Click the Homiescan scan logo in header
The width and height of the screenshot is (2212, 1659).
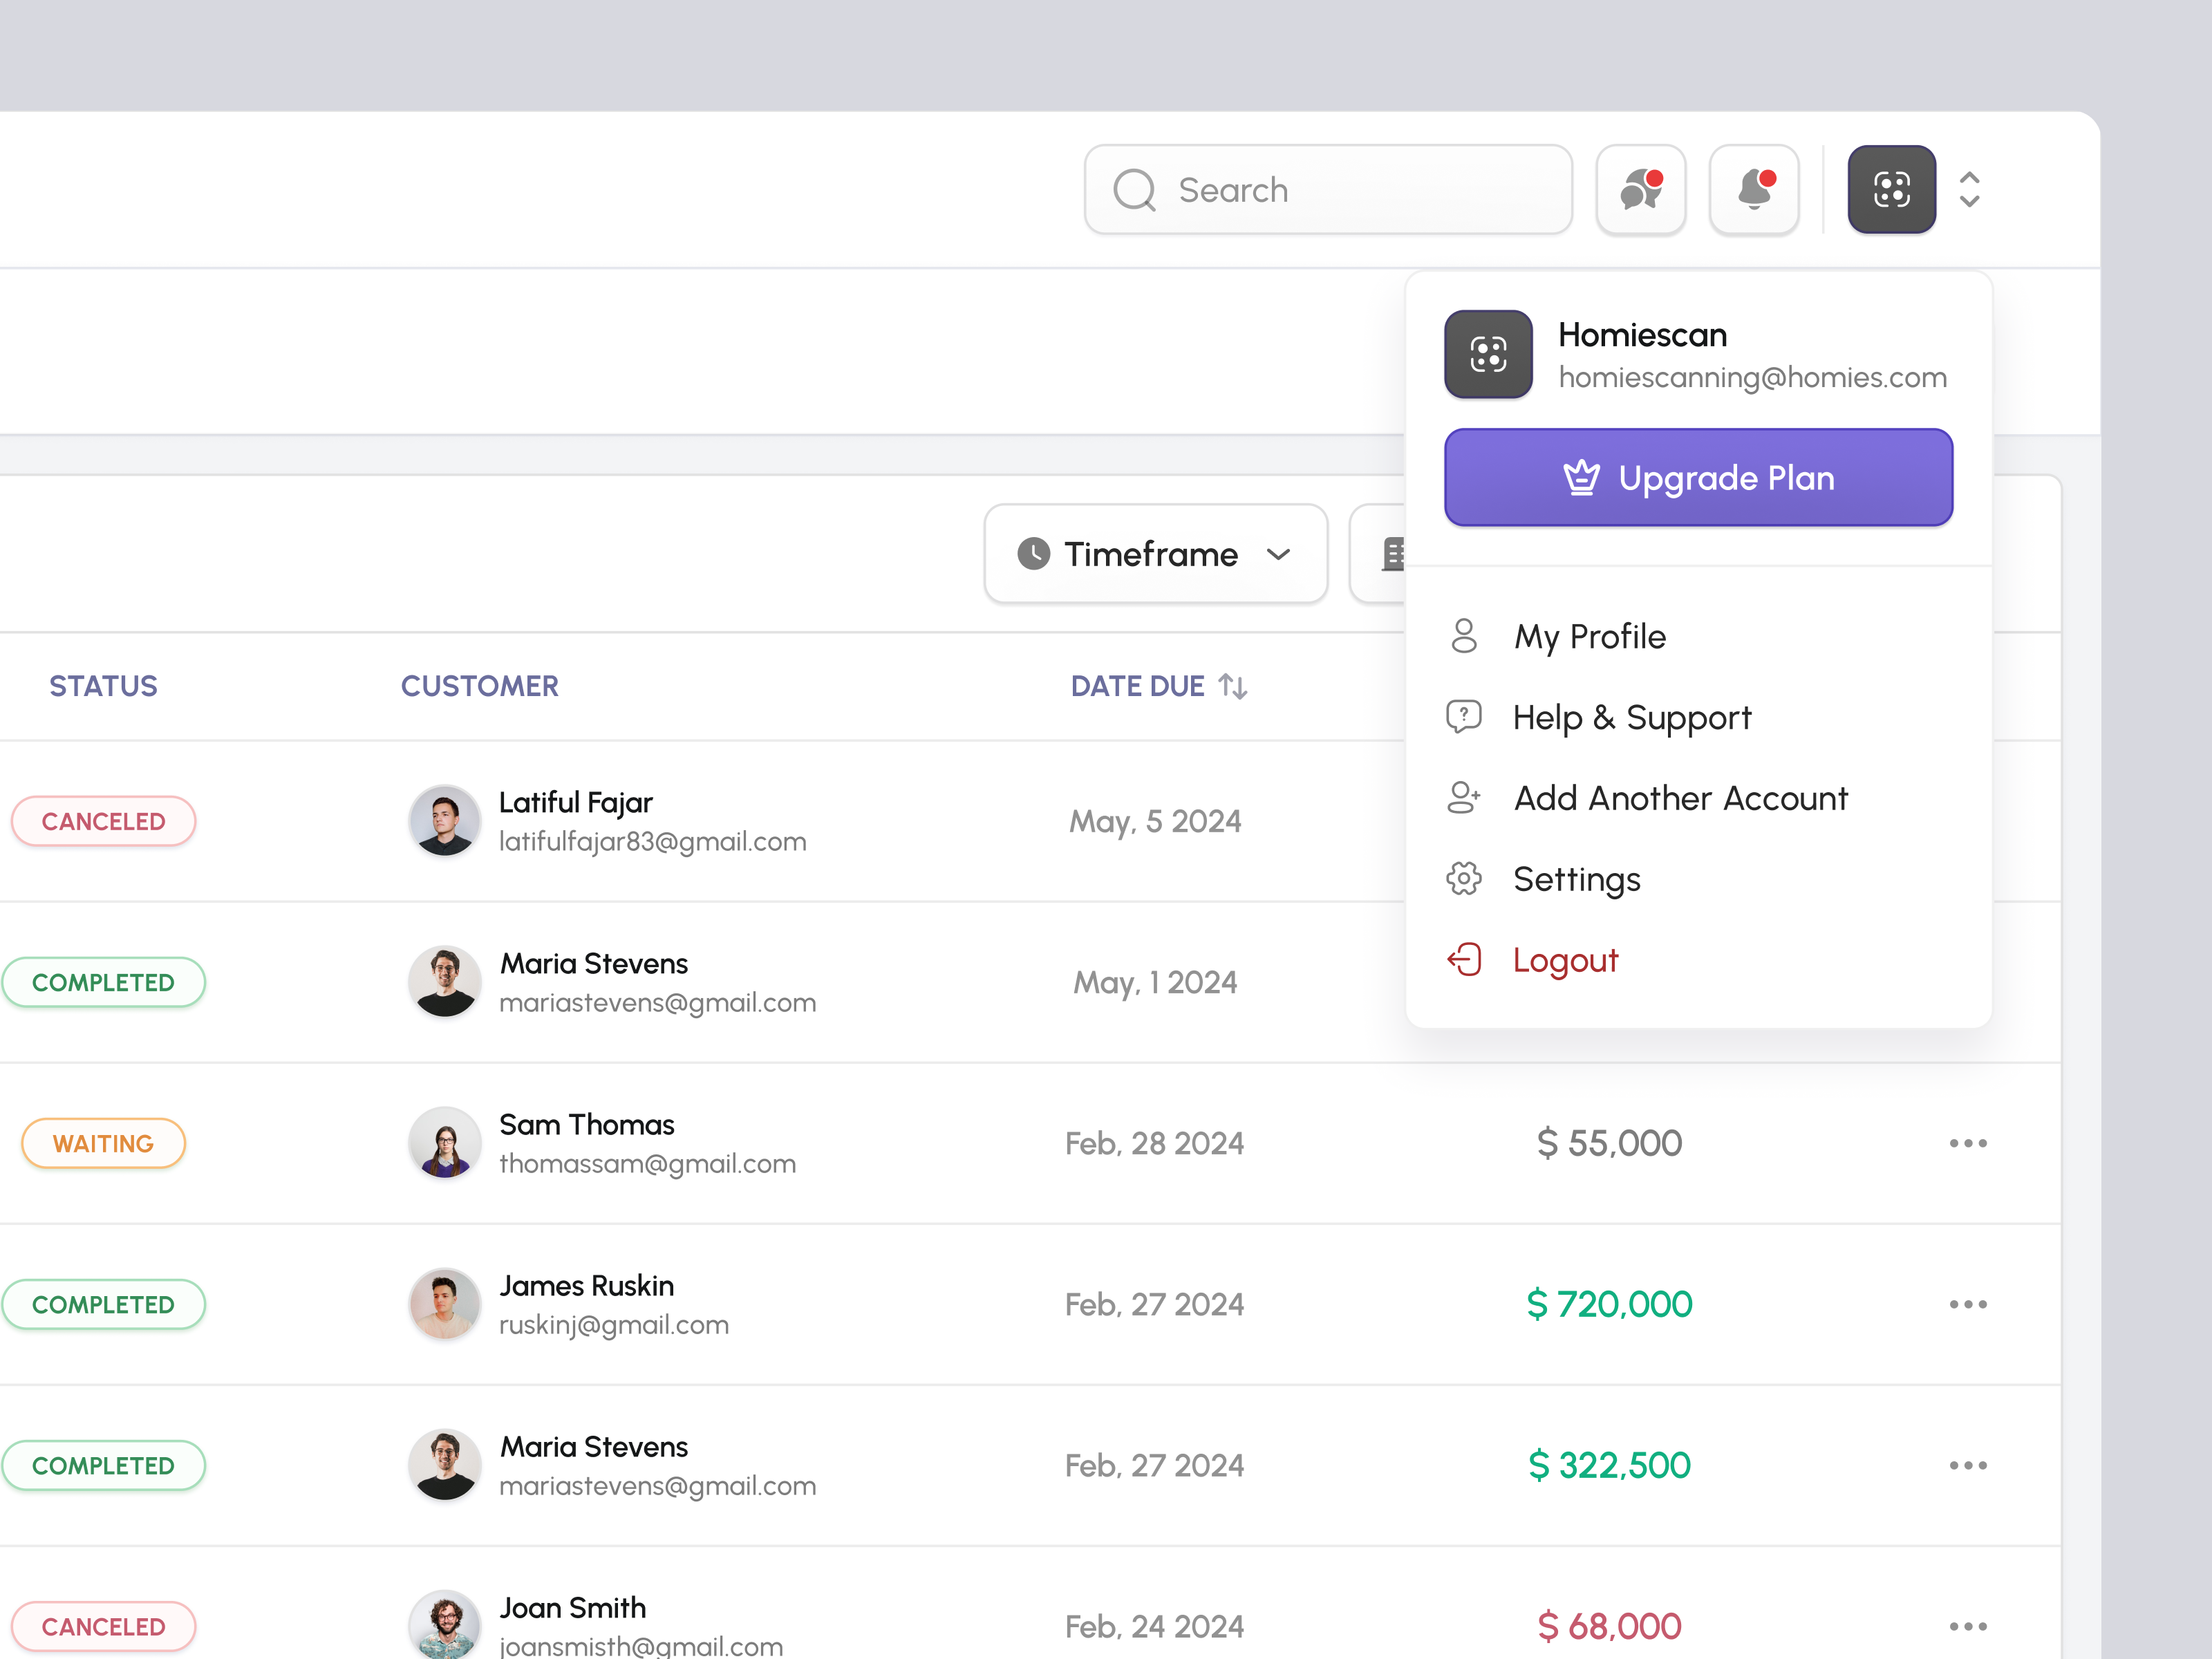click(1891, 190)
